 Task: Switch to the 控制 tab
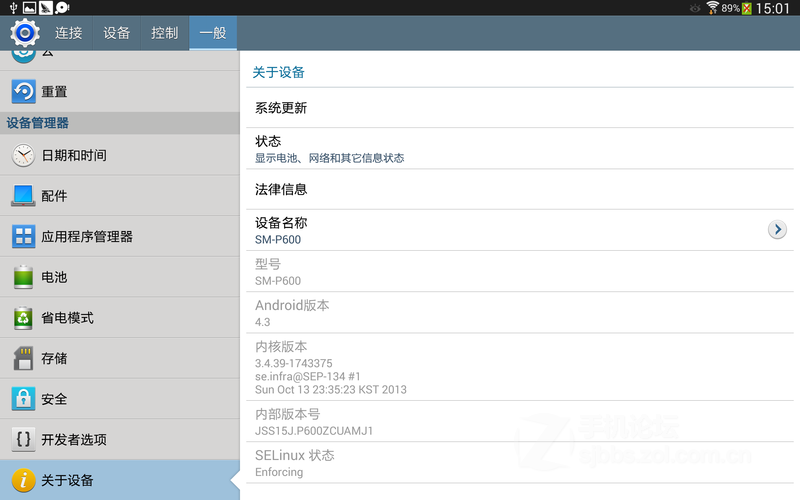tap(165, 33)
